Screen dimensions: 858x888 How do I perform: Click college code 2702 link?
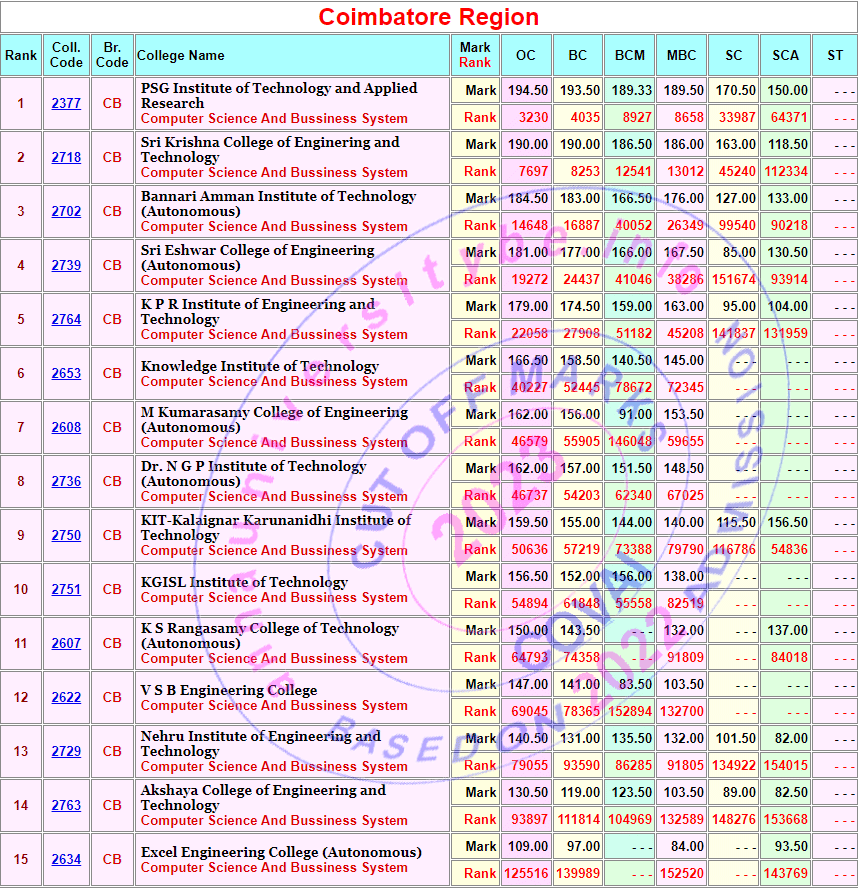click(x=66, y=212)
